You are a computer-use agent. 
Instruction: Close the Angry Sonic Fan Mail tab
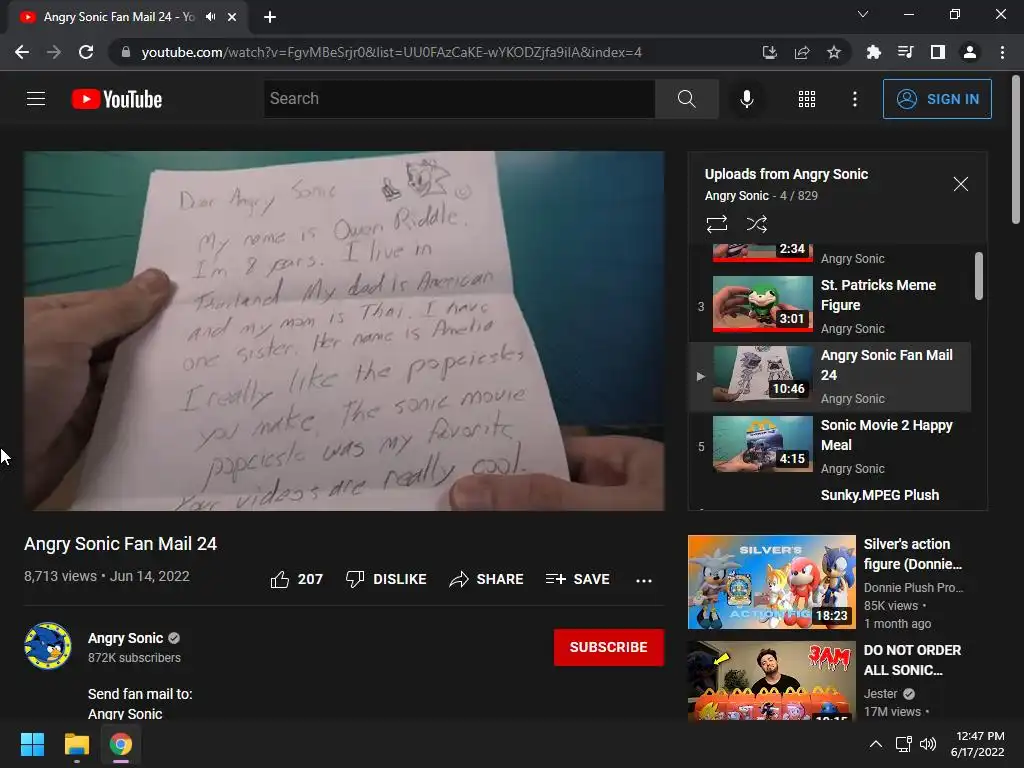coord(232,17)
